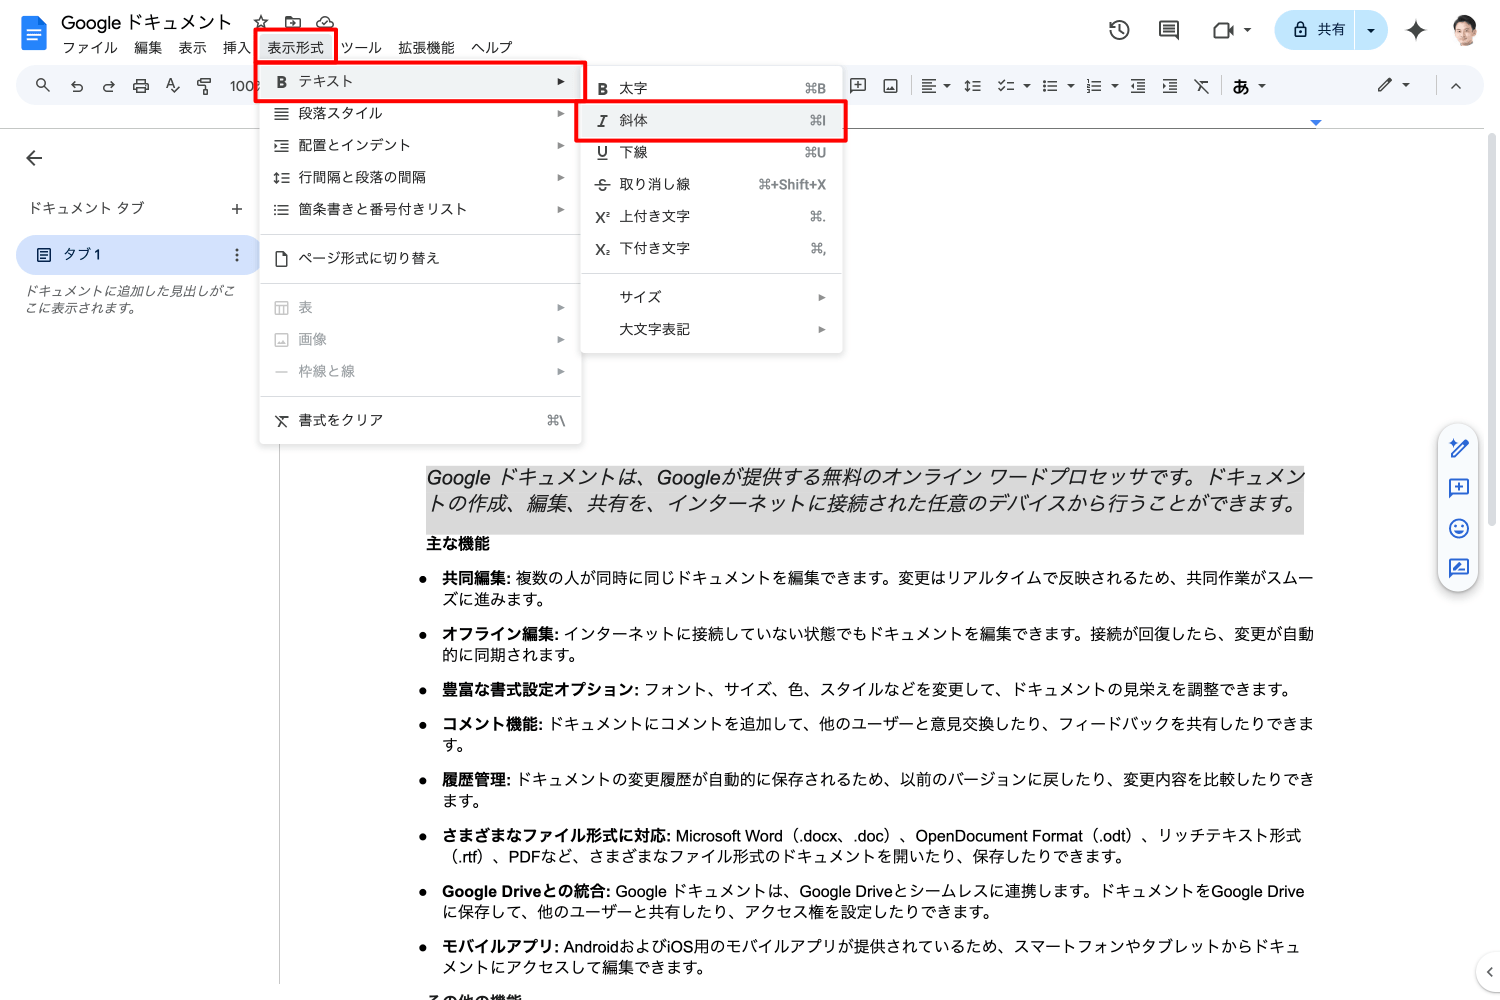Open editing mode pencil dropdown
This screenshot has width=1500, height=1000.
point(1394,86)
